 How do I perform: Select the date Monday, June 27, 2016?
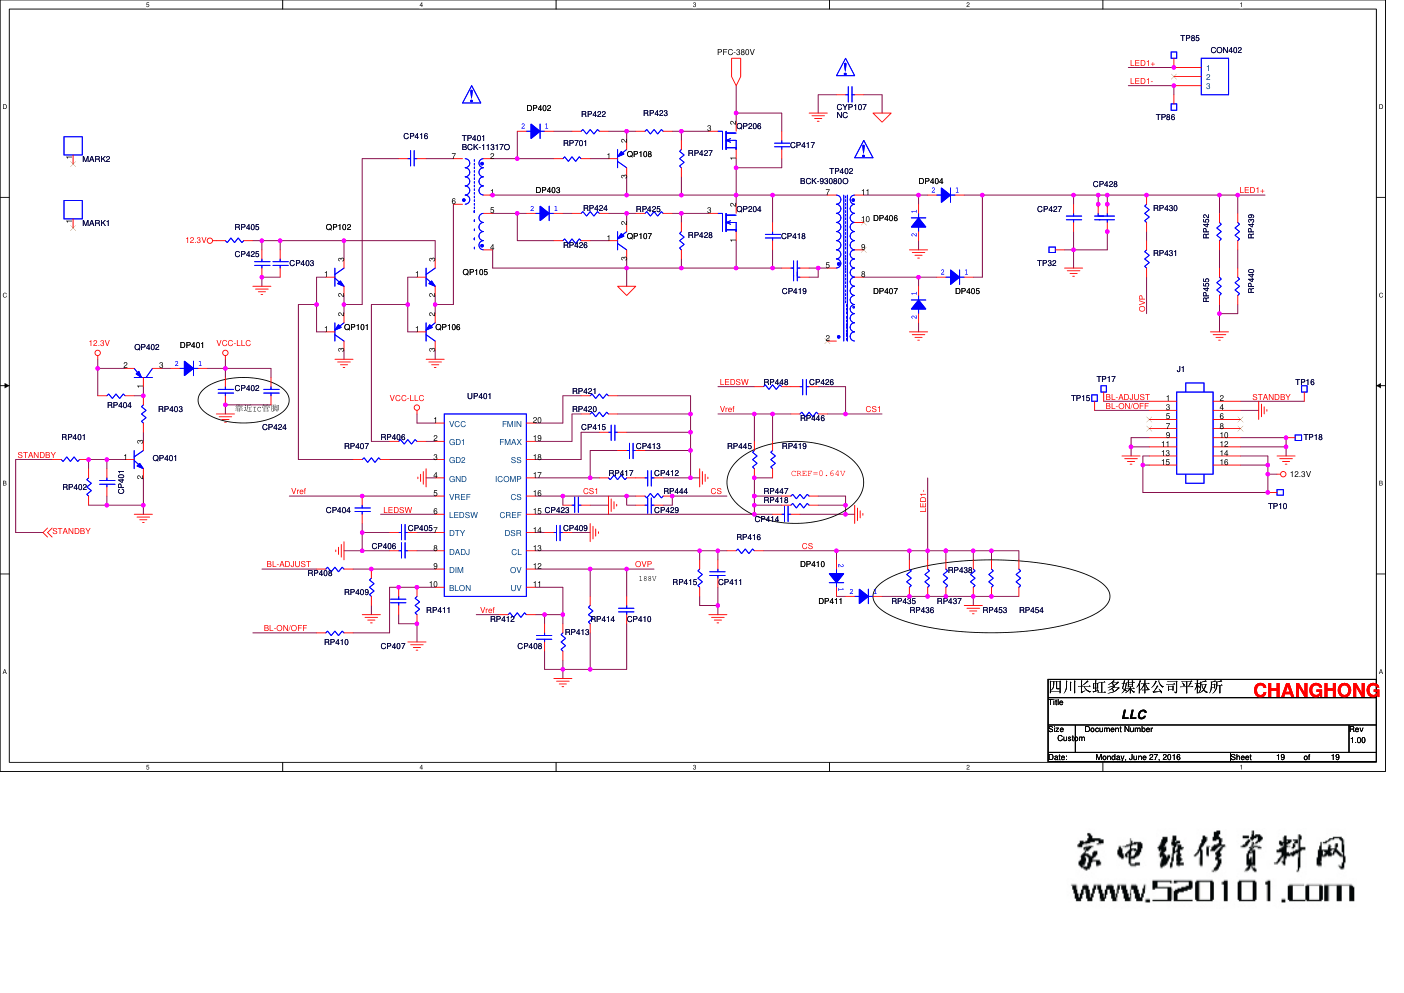click(x=1138, y=757)
